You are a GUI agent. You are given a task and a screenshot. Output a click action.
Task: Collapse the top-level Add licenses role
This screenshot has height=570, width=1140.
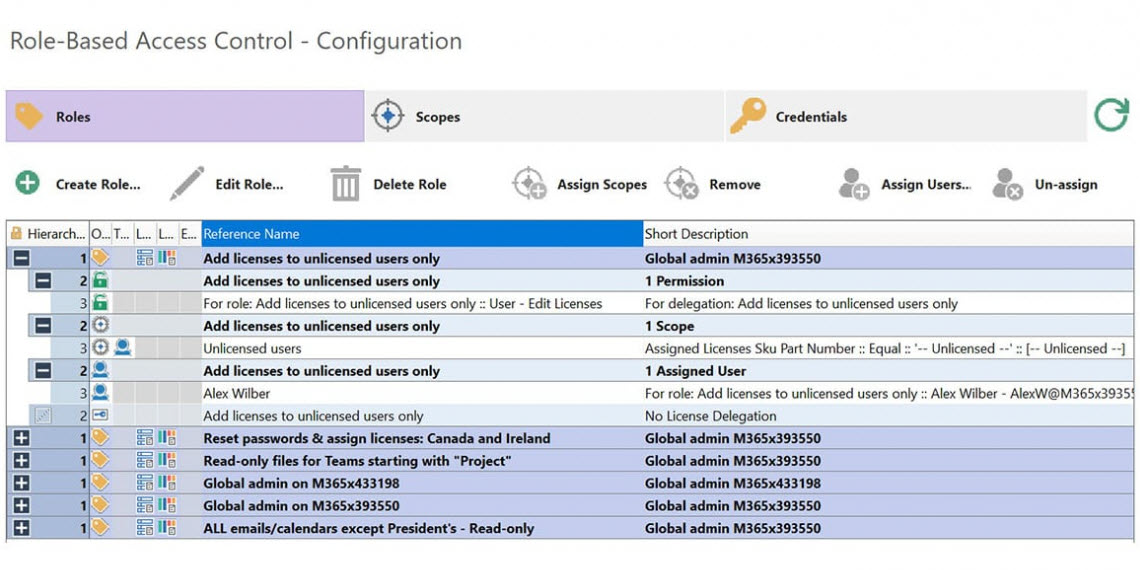(20, 258)
